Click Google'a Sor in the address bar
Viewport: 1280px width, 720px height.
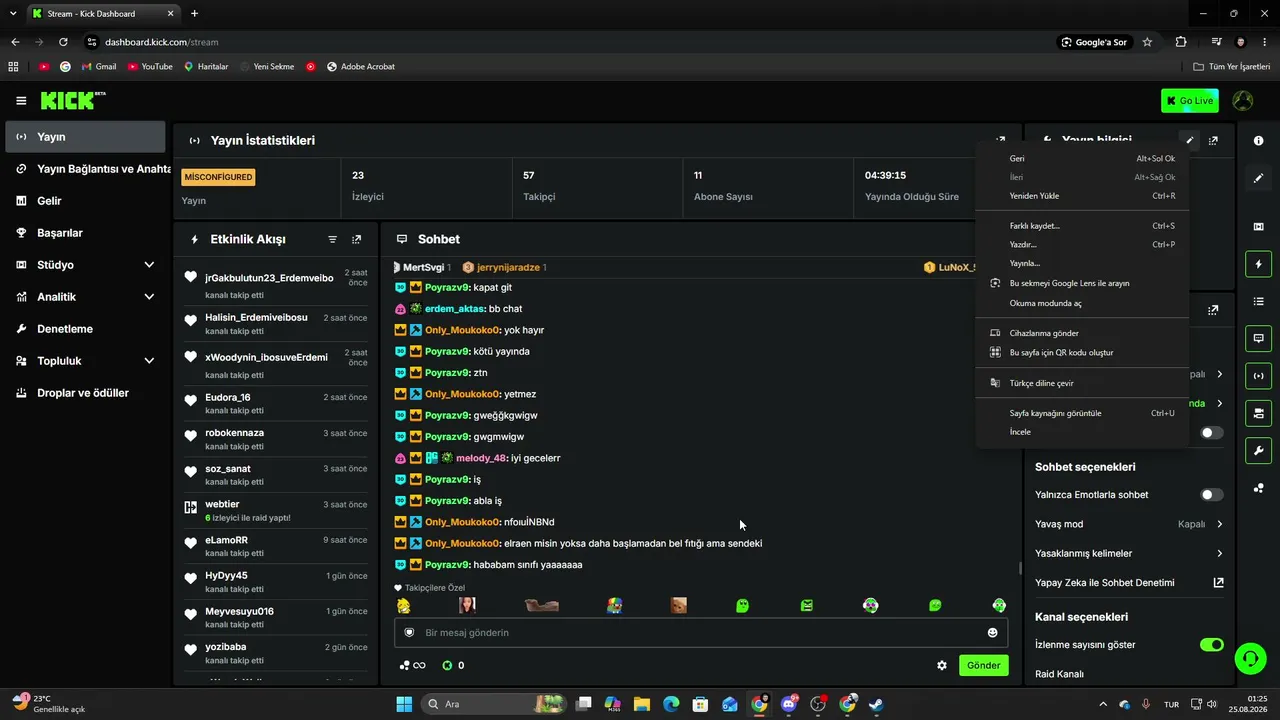pyautogui.click(x=1094, y=42)
